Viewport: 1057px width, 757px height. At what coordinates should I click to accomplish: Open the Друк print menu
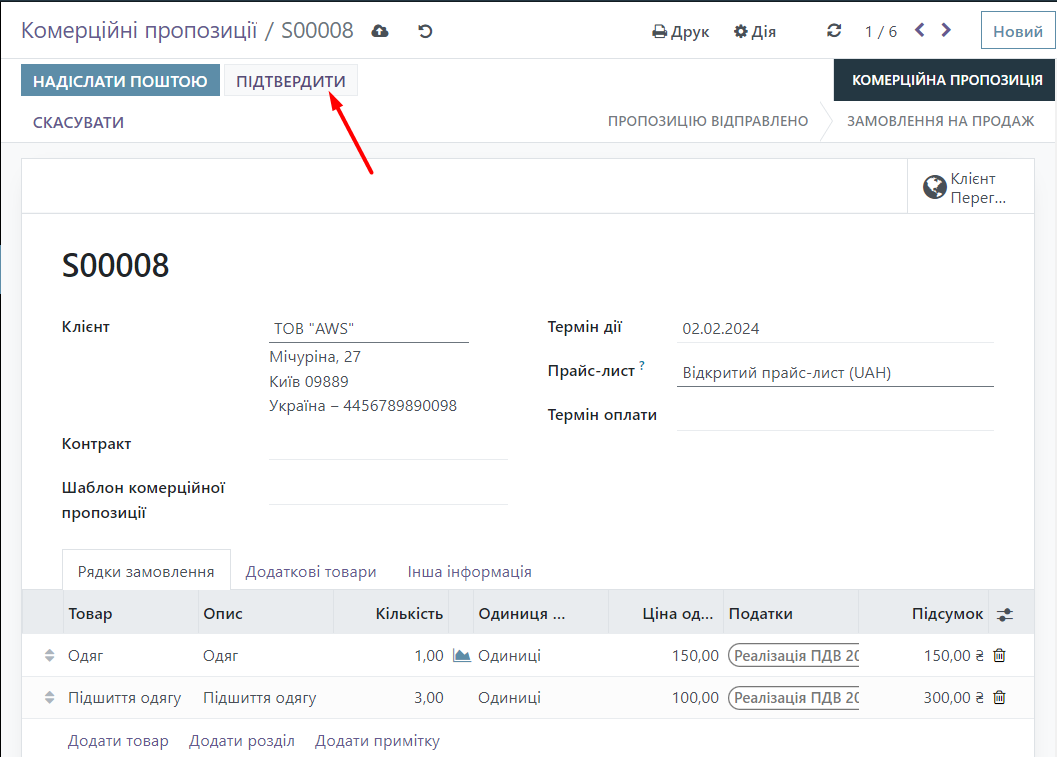click(681, 31)
